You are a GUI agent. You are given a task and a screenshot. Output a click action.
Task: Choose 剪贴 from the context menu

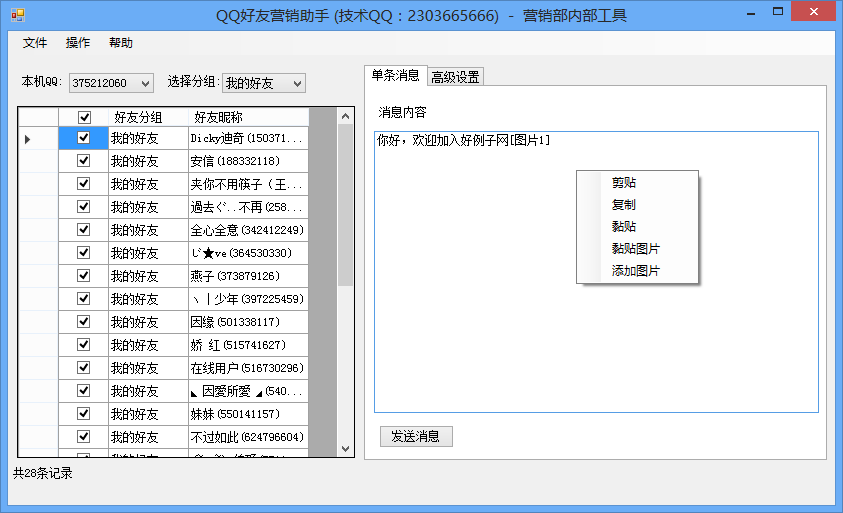tap(638, 183)
